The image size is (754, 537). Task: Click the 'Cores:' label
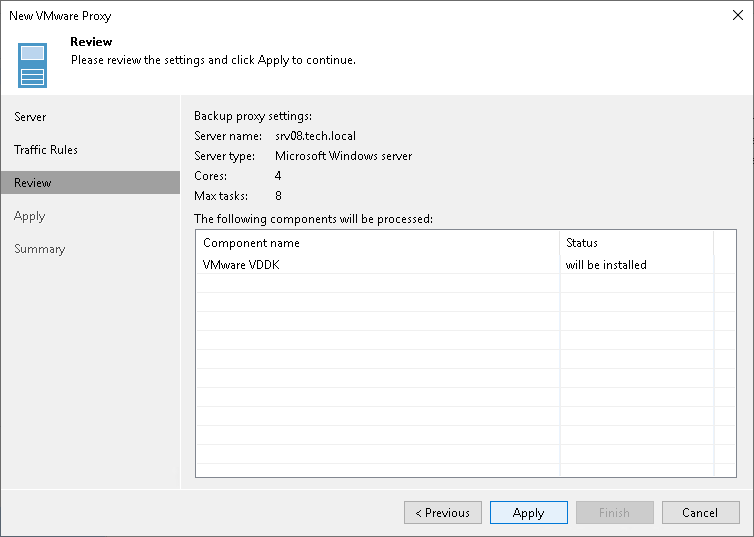point(211,176)
